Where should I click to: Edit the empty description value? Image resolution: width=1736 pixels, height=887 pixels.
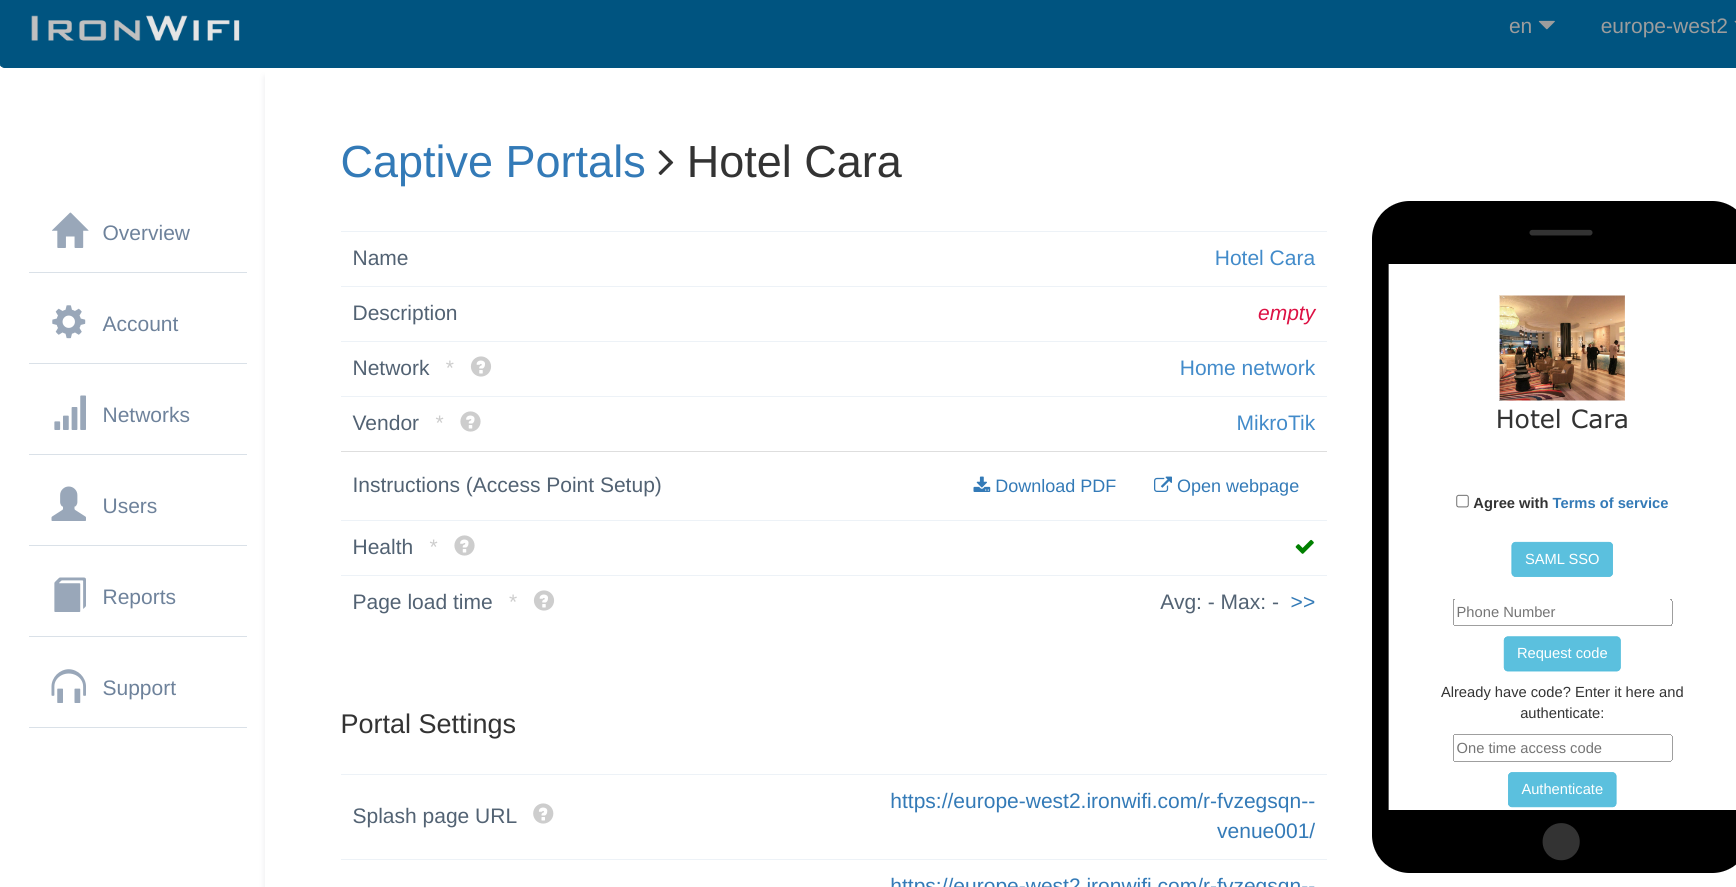click(1286, 313)
